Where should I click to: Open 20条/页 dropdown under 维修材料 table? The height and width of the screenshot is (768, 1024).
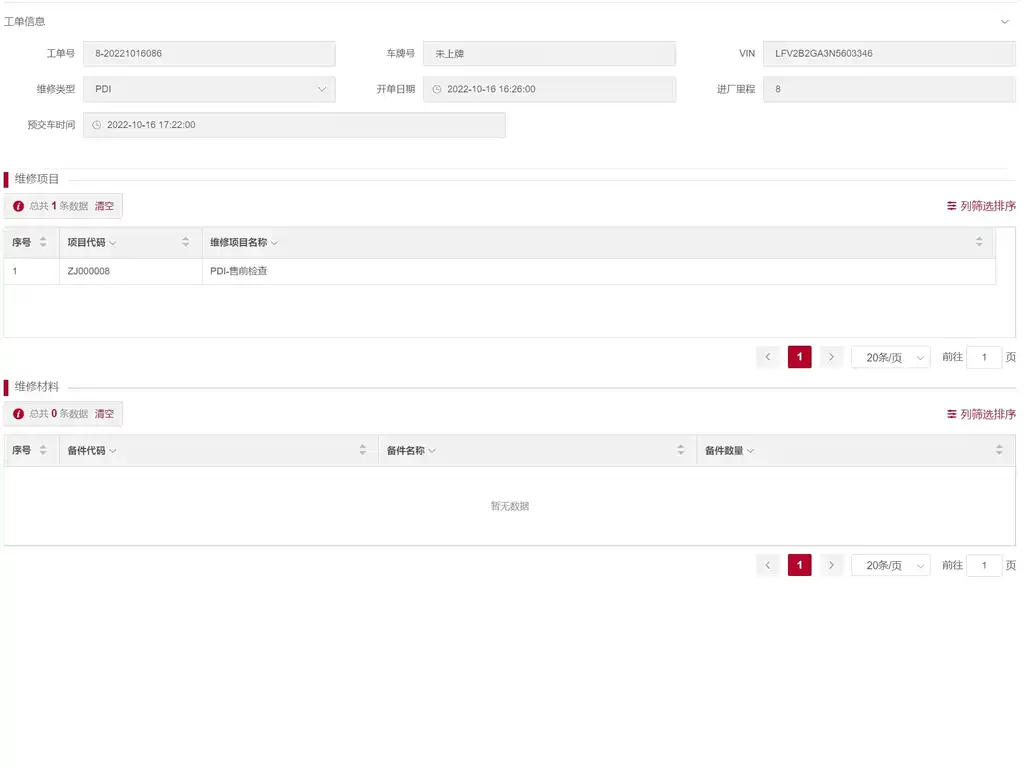891,565
